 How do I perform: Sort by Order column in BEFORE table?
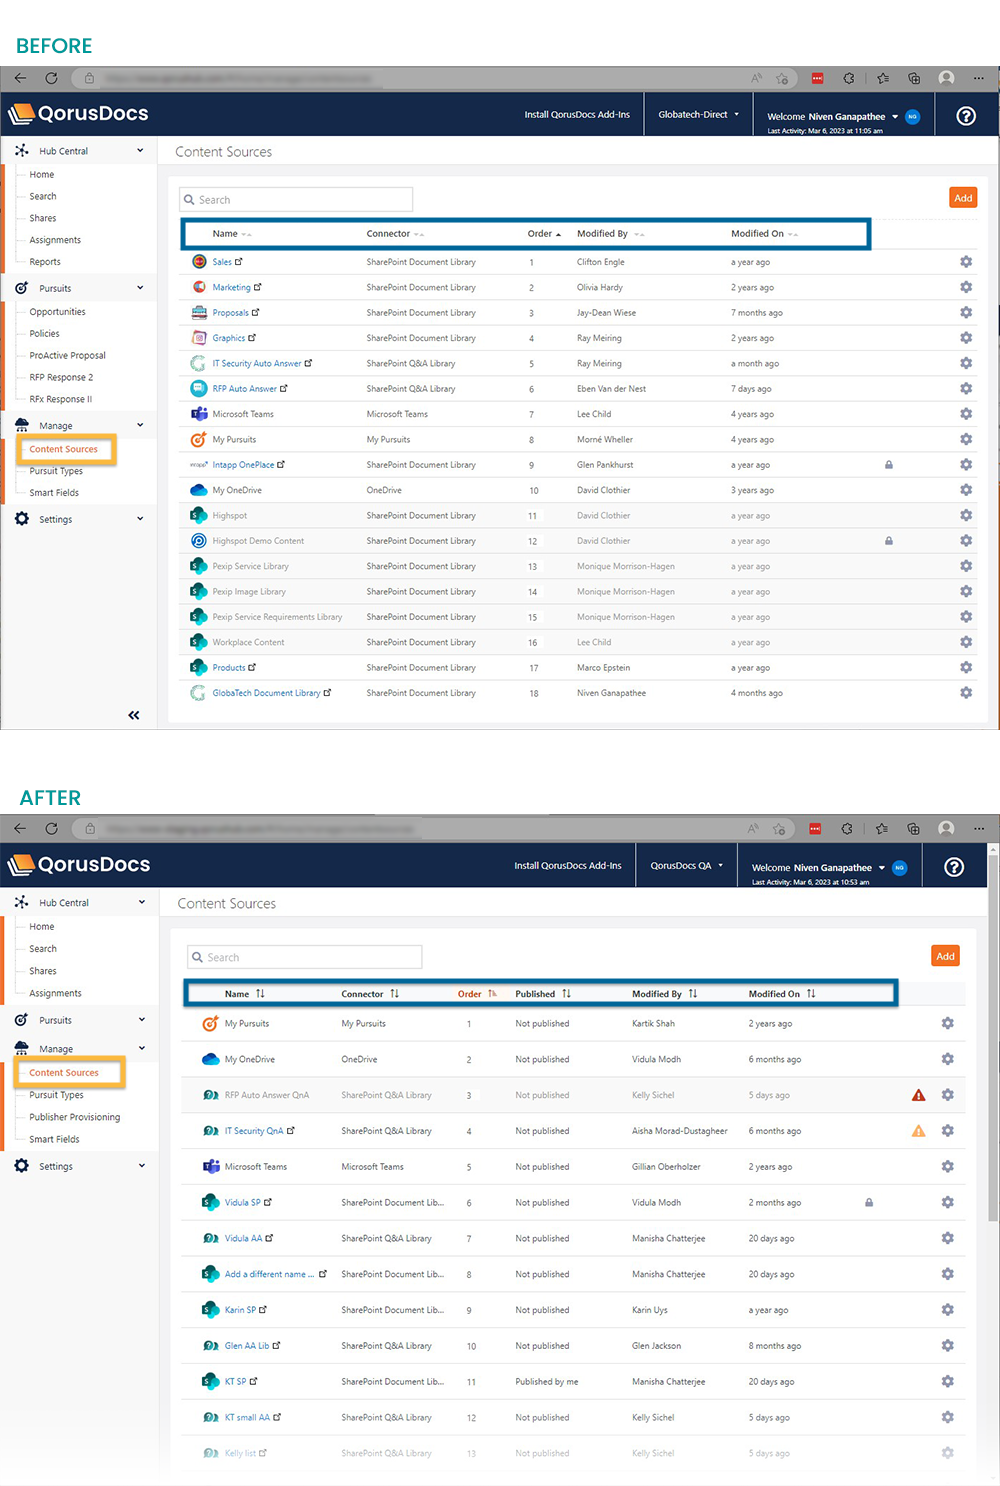tap(544, 234)
